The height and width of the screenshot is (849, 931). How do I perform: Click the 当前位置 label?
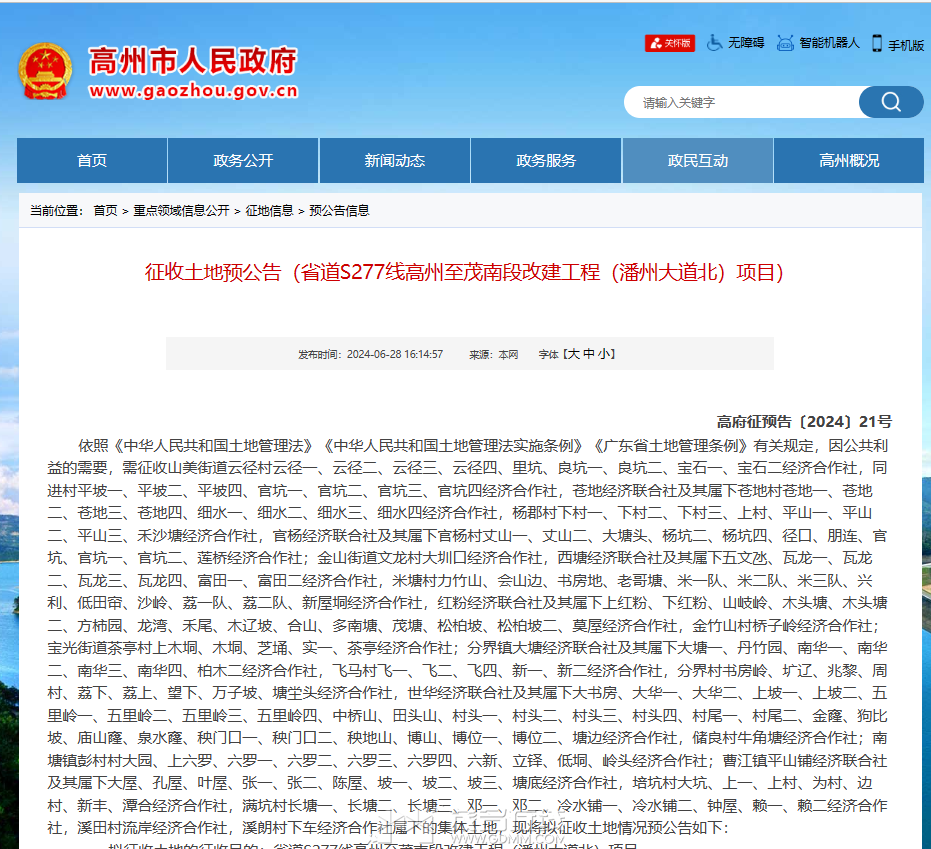[x=56, y=211]
